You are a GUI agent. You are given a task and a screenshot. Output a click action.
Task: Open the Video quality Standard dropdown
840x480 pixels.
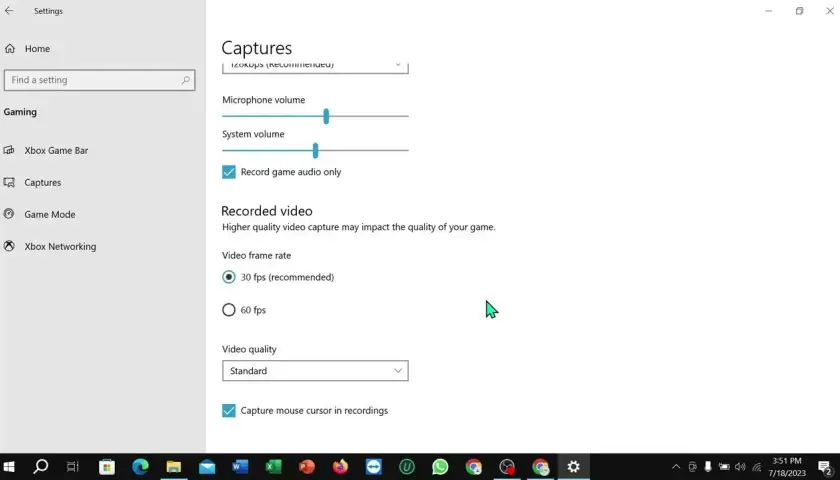click(x=315, y=371)
